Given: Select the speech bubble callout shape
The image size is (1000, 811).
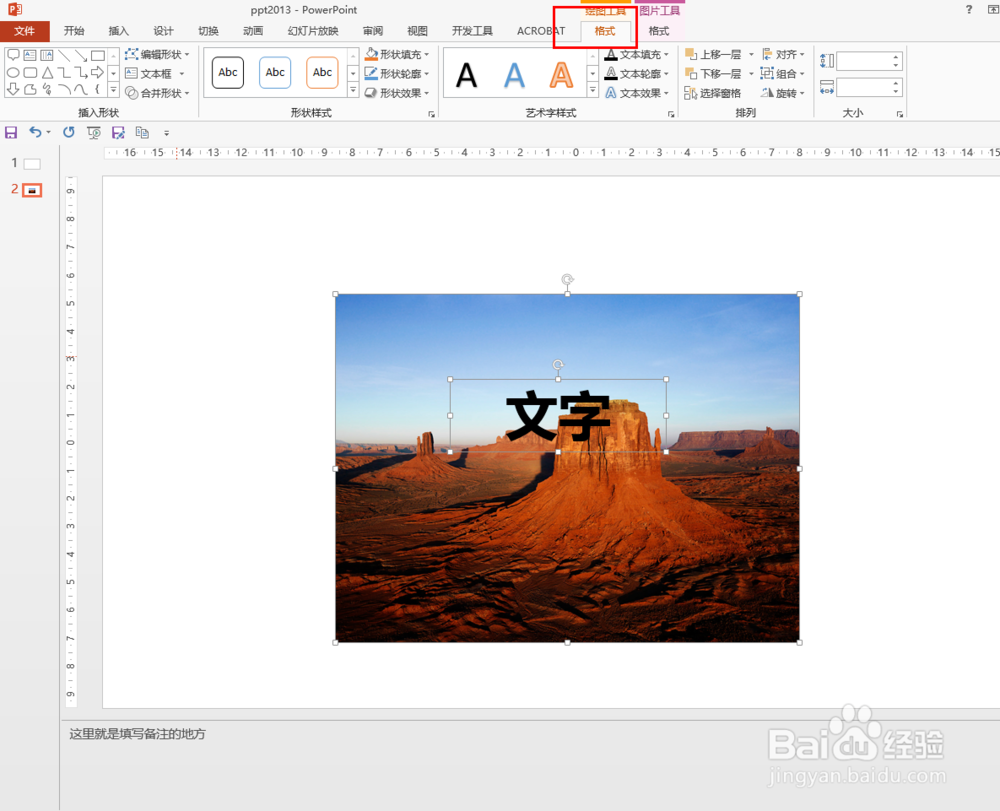Looking at the screenshot, I should (13, 55).
